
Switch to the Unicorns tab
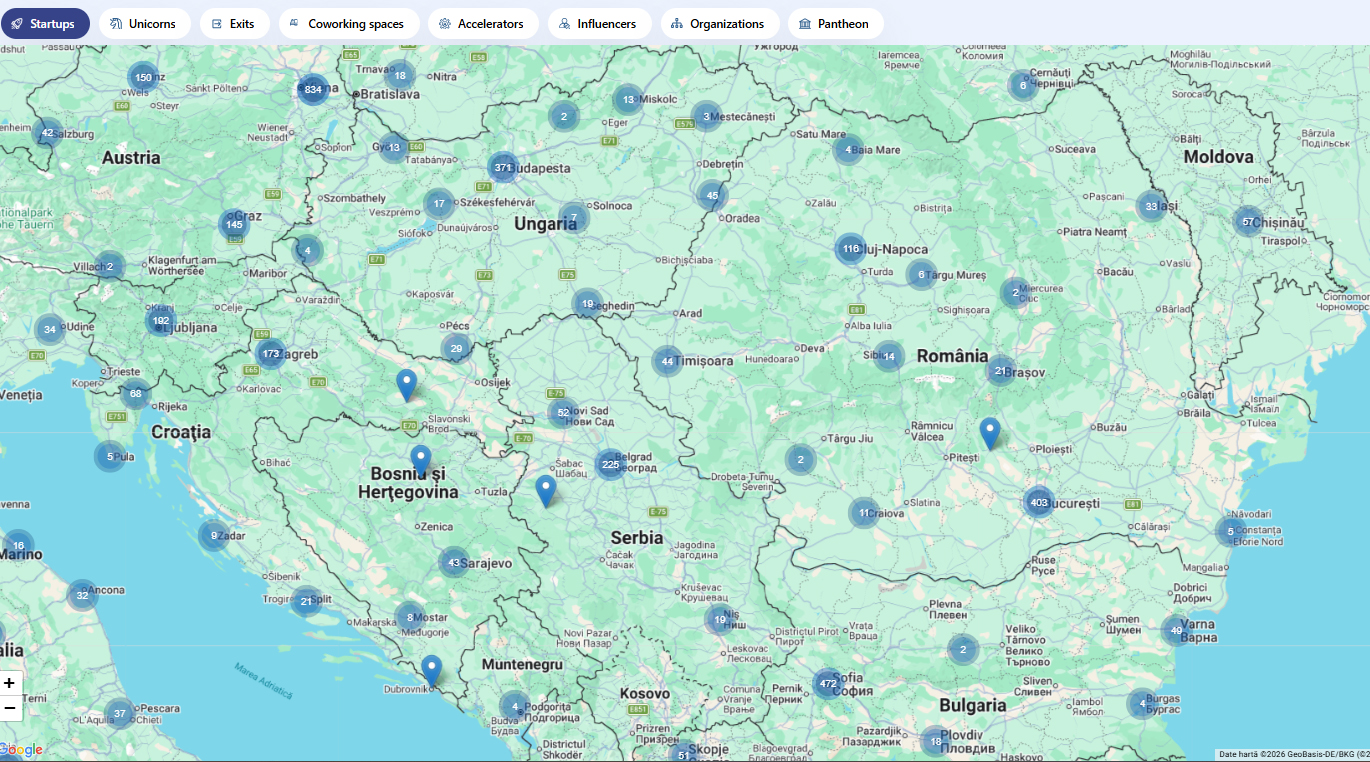[x=144, y=24]
